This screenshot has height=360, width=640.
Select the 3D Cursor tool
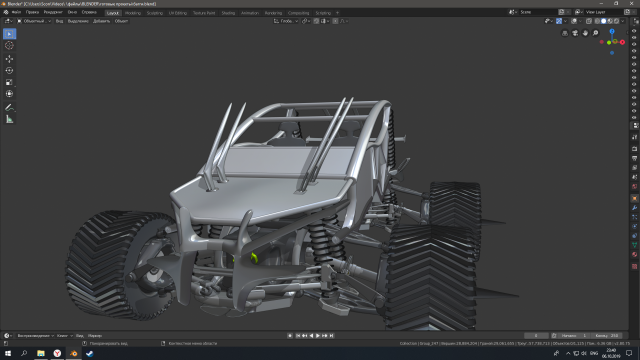(9, 46)
